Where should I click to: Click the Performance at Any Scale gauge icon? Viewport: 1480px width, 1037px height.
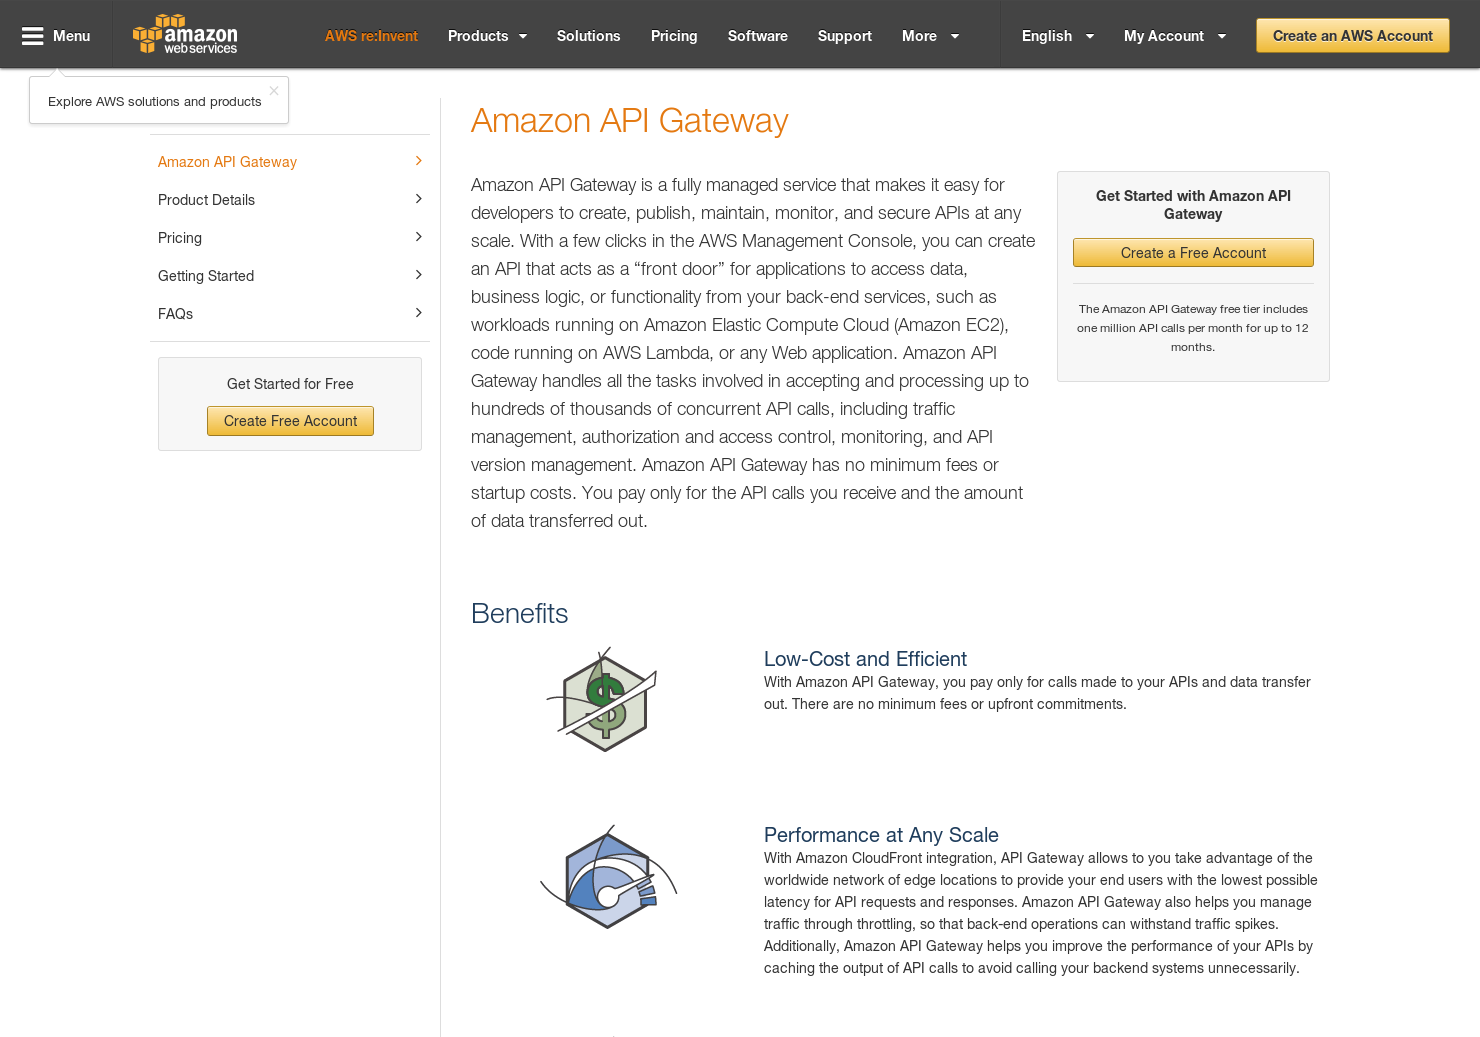[x=607, y=876]
